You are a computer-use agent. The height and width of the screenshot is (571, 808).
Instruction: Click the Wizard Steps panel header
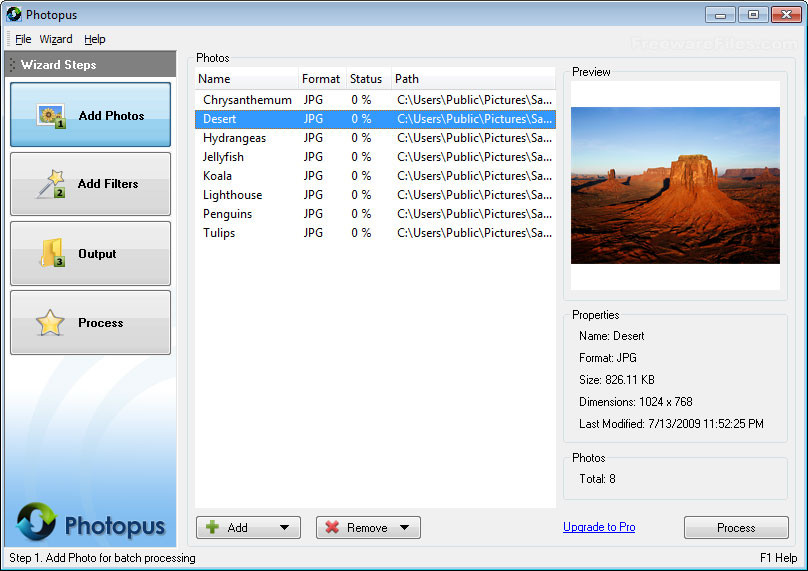91,64
